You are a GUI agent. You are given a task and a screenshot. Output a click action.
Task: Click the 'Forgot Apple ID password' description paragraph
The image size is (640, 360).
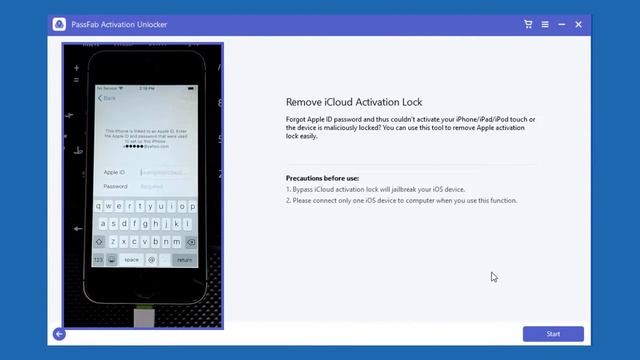[411, 128]
